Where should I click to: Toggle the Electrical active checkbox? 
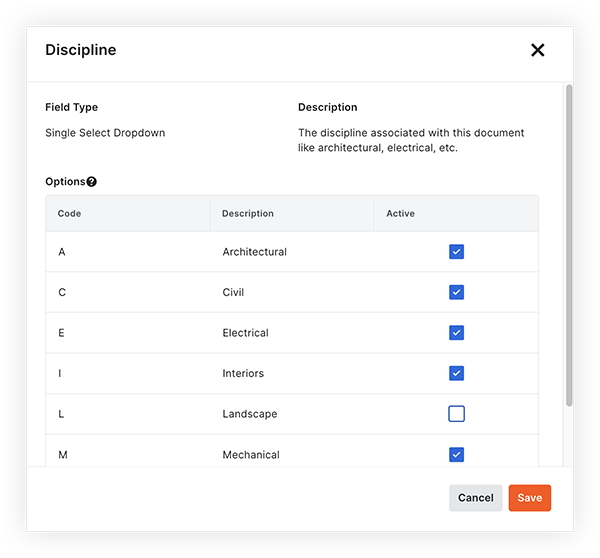point(456,333)
